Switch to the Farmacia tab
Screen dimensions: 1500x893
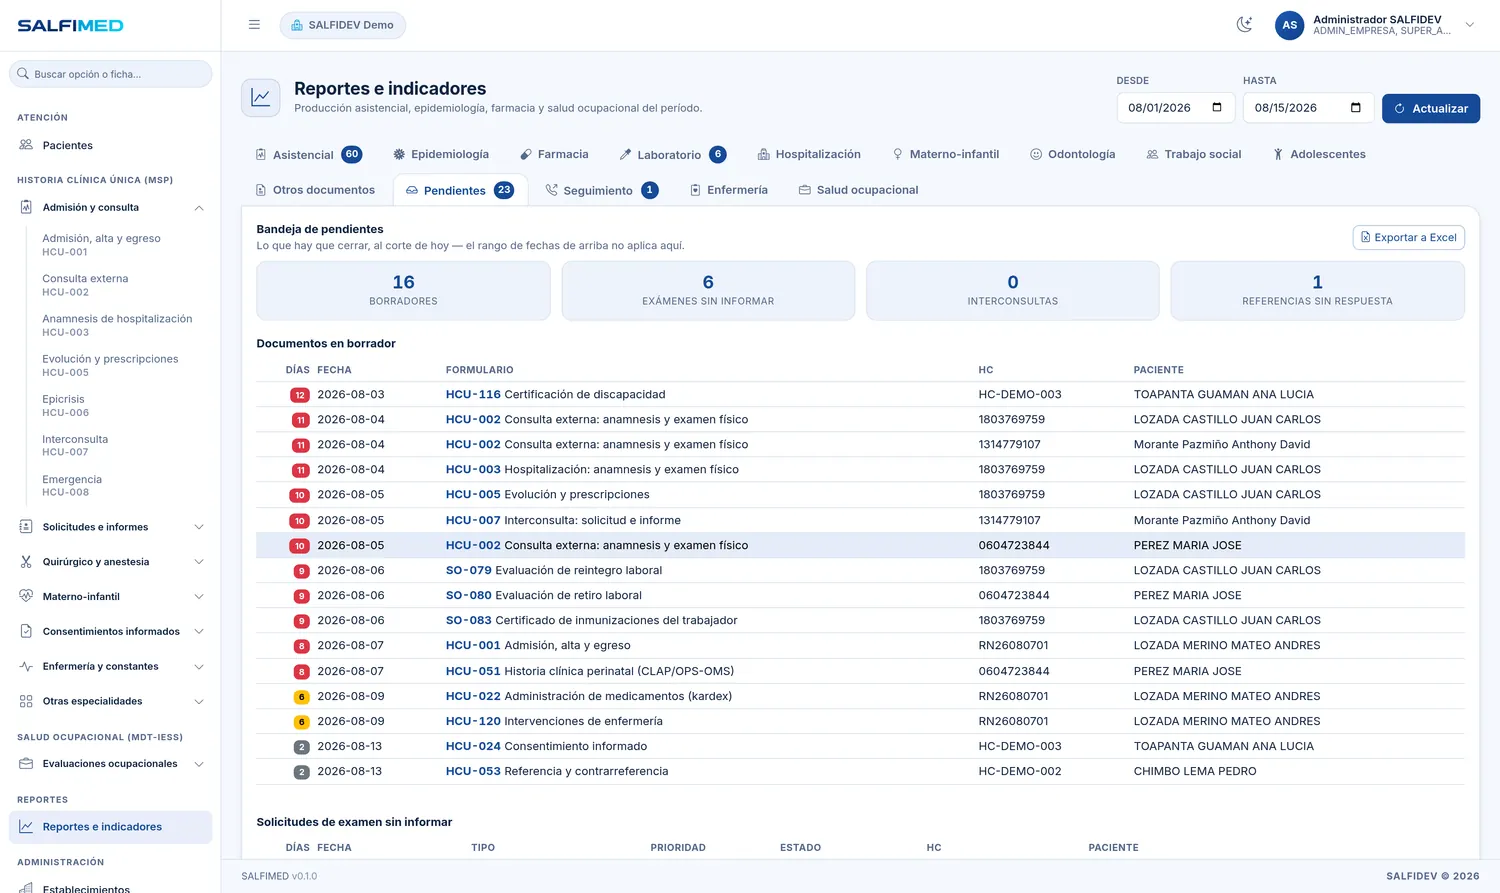point(554,154)
